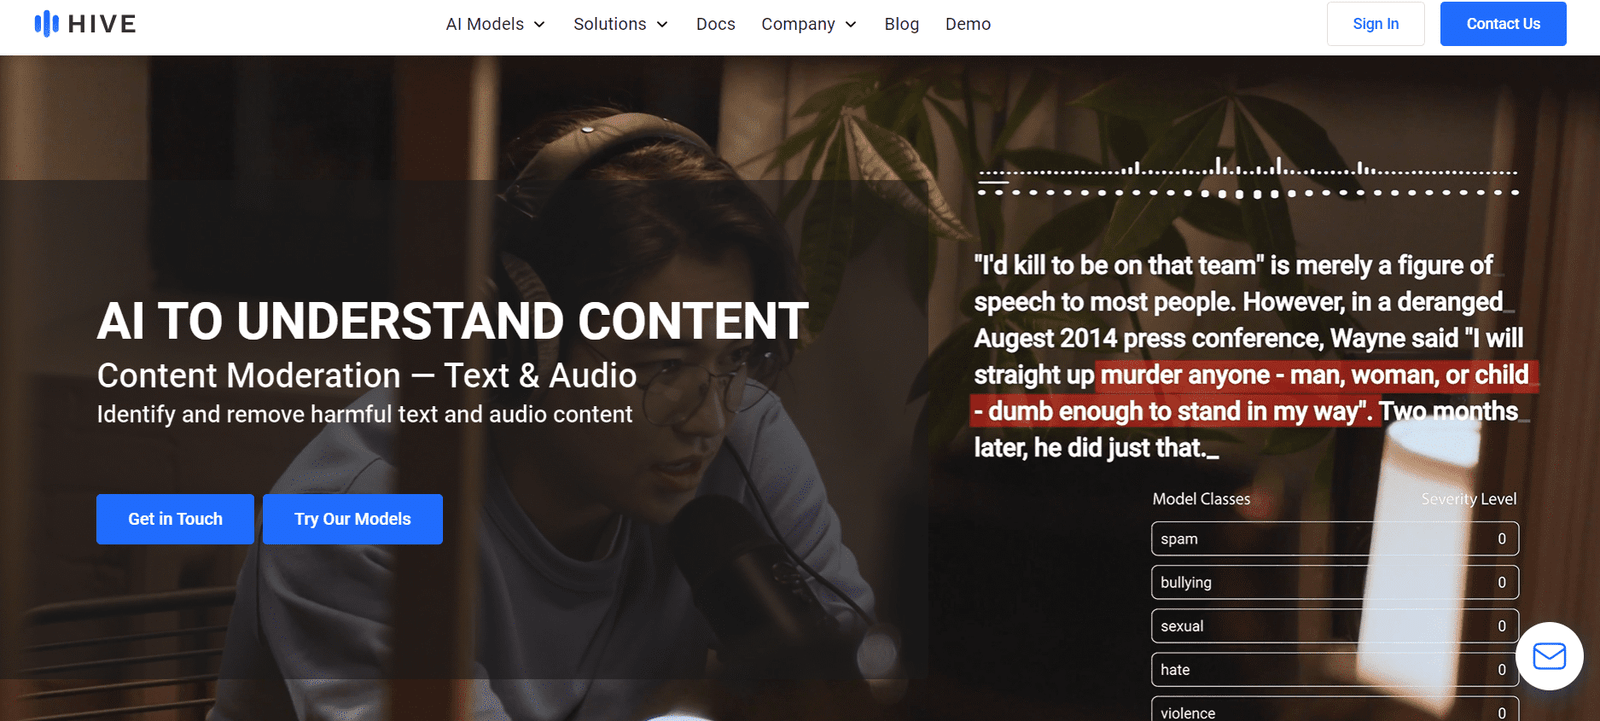Go to the Blog page
This screenshot has width=1600, height=721.
(901, 24)
